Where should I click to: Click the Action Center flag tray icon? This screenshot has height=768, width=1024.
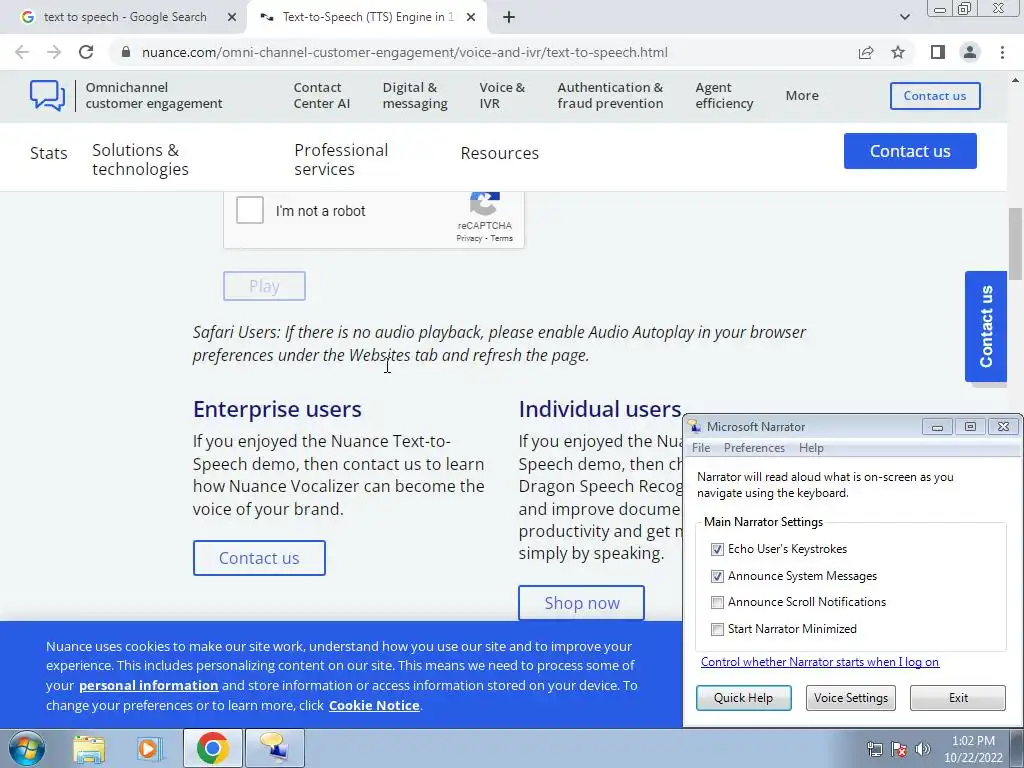click(x=899, y=749)
